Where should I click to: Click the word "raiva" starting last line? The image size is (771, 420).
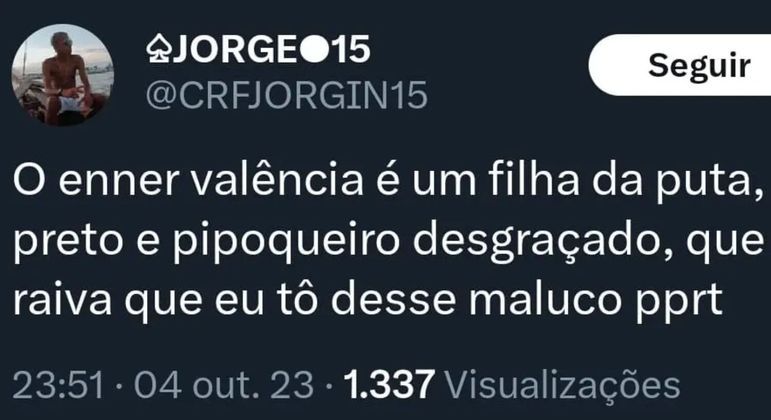click(x=62, y=300)
